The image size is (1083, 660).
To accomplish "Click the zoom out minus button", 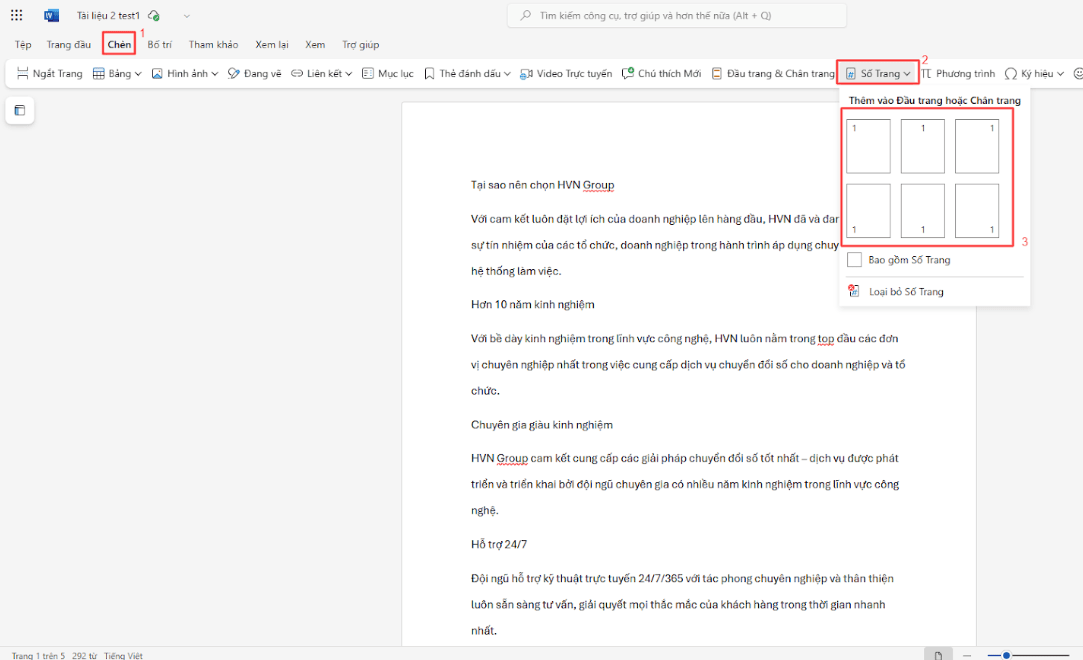I will [x=967, y=654].
